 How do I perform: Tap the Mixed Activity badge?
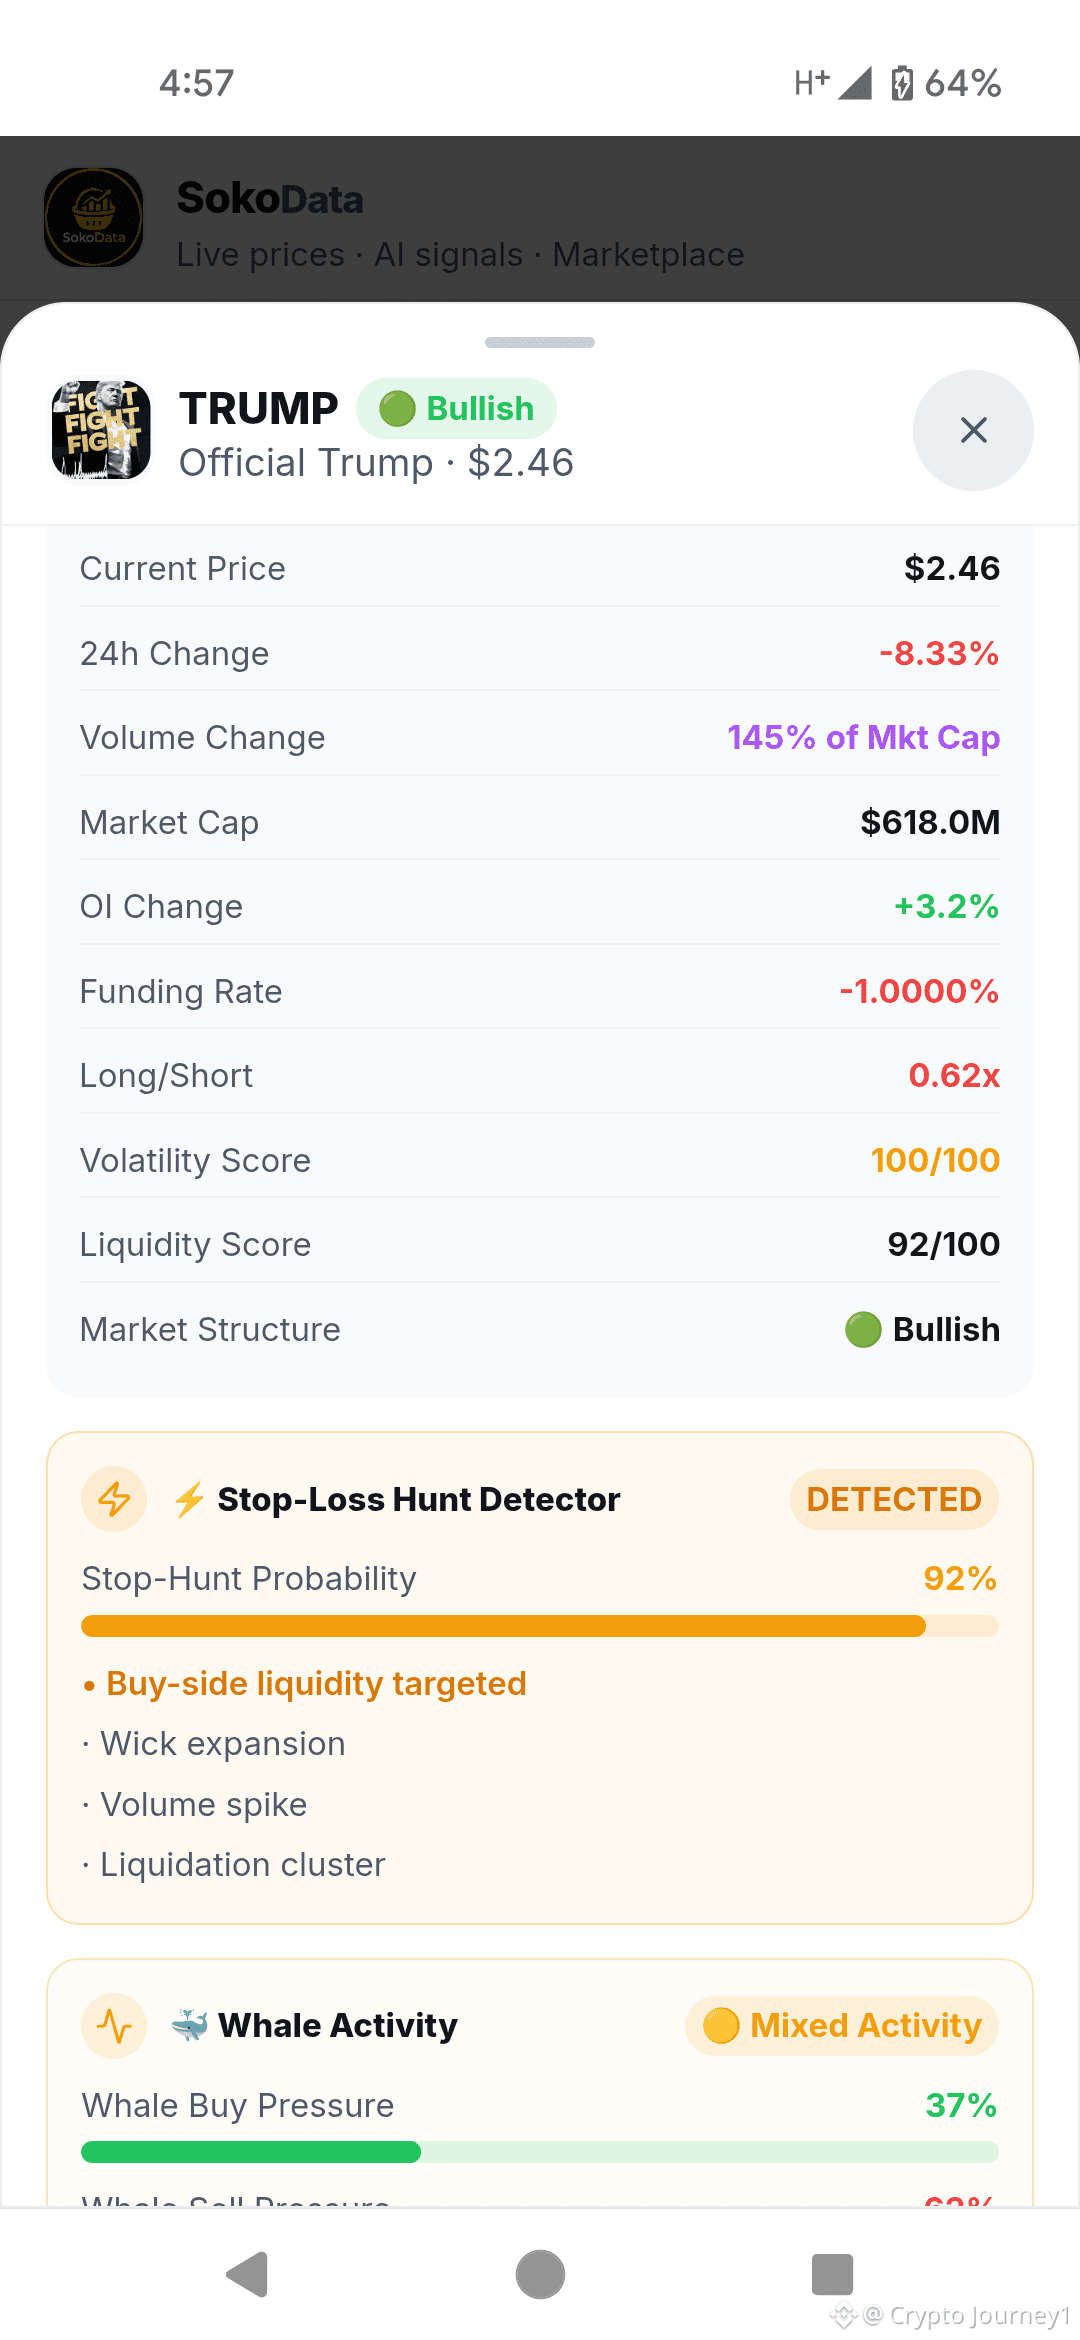click(842, 2026)
